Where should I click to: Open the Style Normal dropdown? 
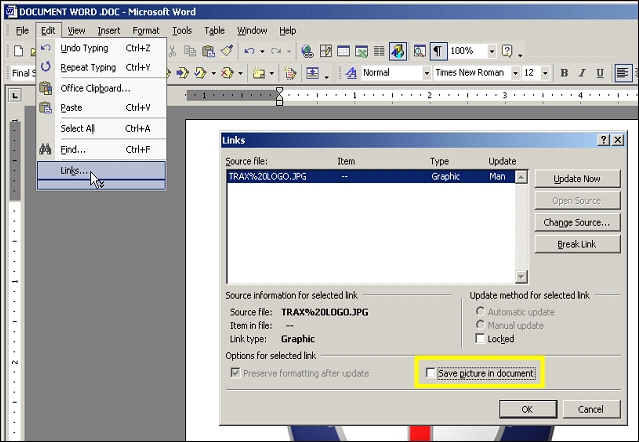point(426,73)
